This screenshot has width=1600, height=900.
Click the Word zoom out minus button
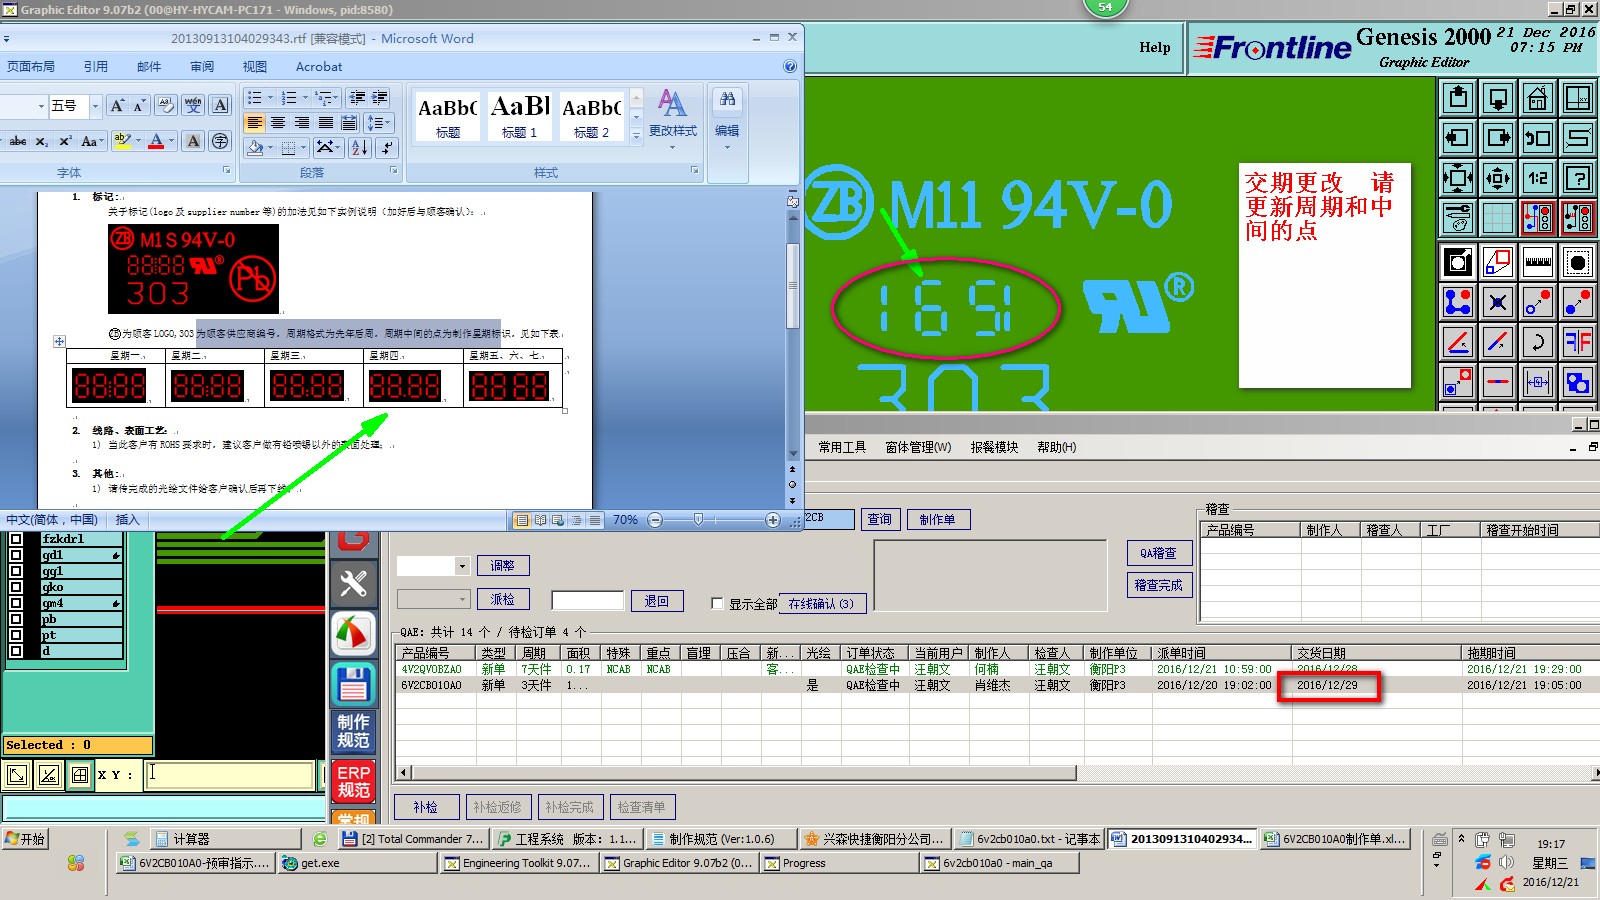(655, 520)
